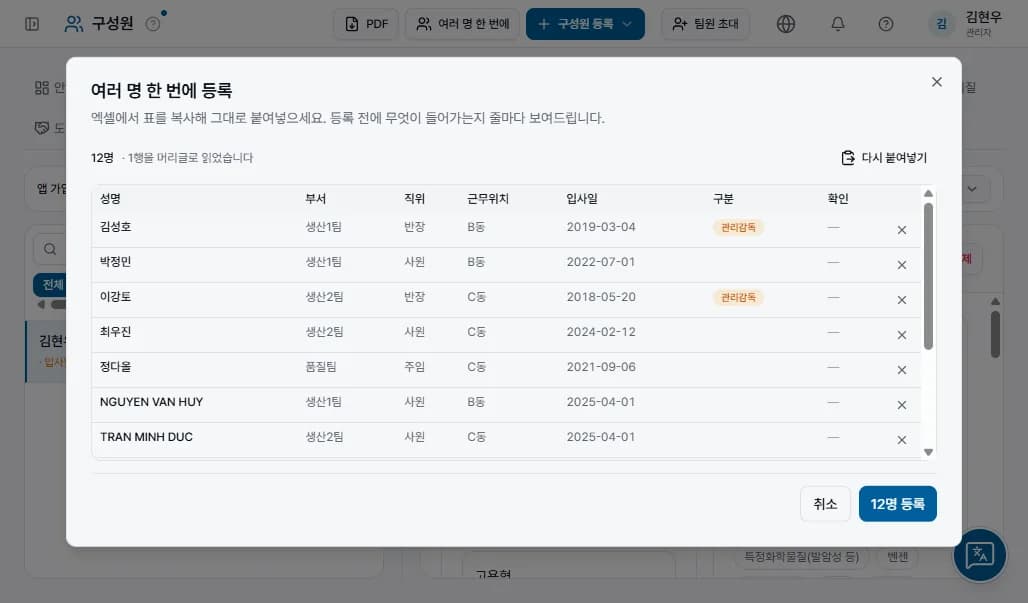Select the 확인 column header

click(838, 199)
